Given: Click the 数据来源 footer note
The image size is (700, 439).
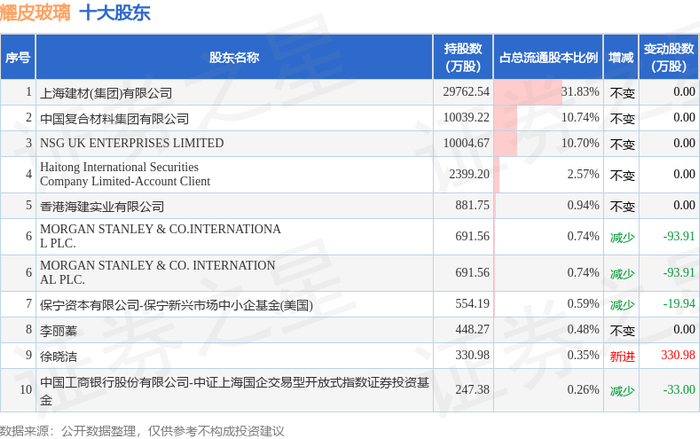Looking at the screenshot, I should click(142, 431).
